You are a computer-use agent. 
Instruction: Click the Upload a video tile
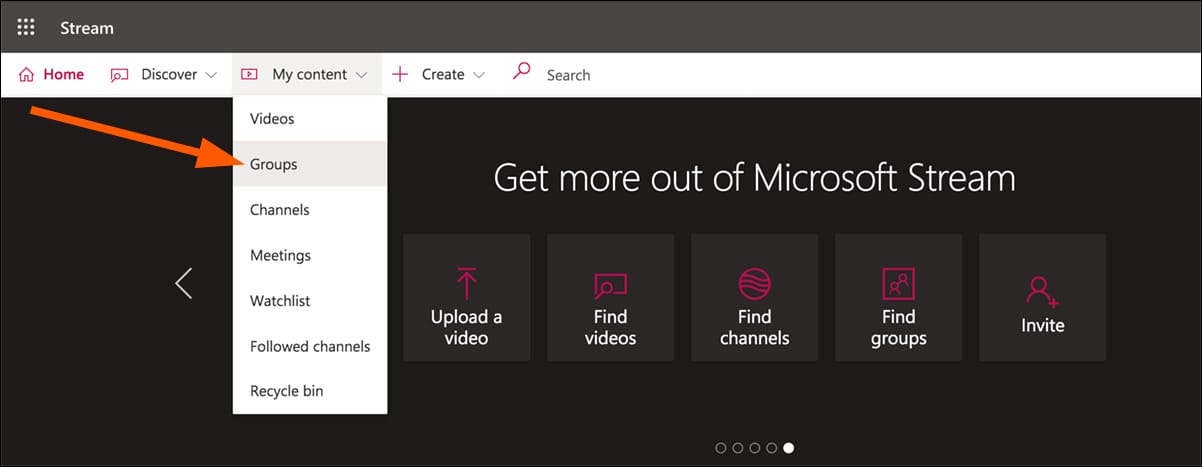click(466, 297)
